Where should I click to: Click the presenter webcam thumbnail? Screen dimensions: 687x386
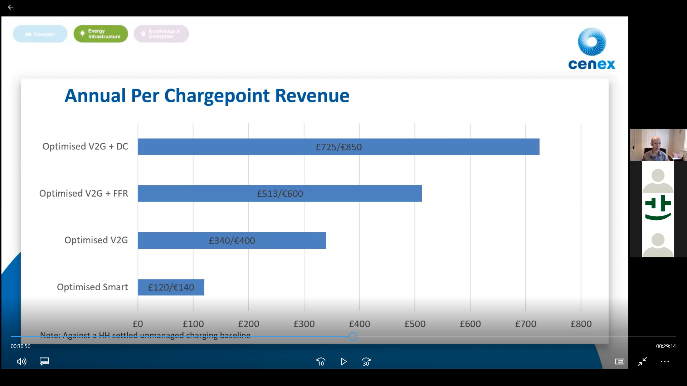coord(658,145)
